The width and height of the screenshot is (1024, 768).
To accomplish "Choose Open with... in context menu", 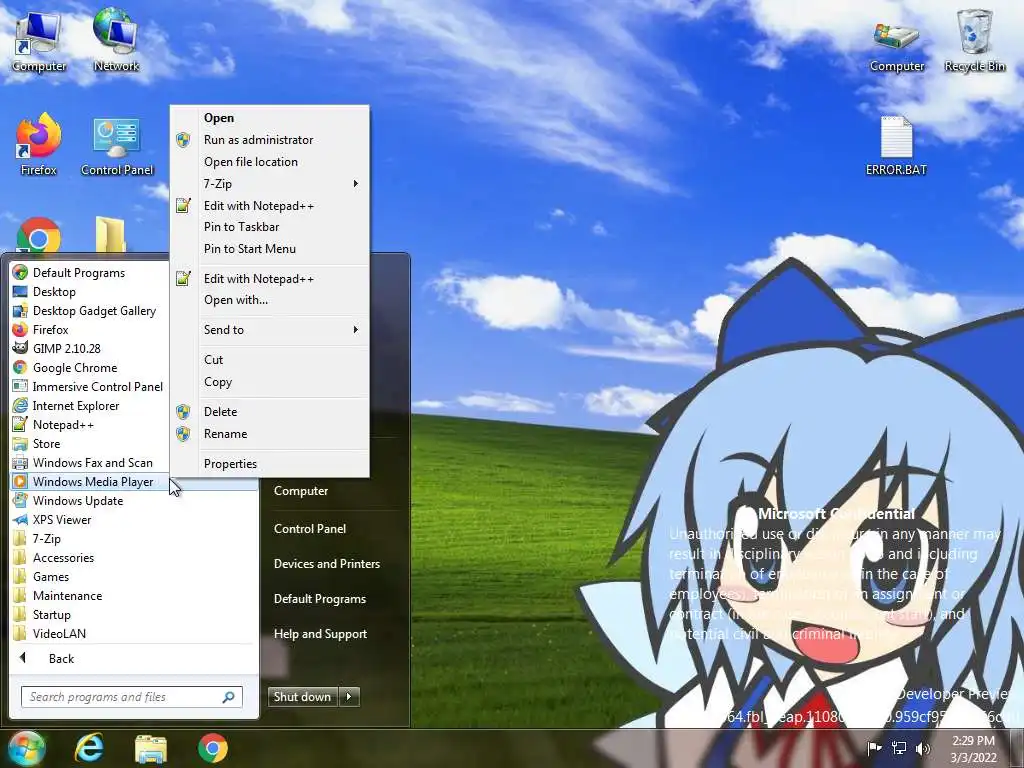I will click(x=270, y=300).
